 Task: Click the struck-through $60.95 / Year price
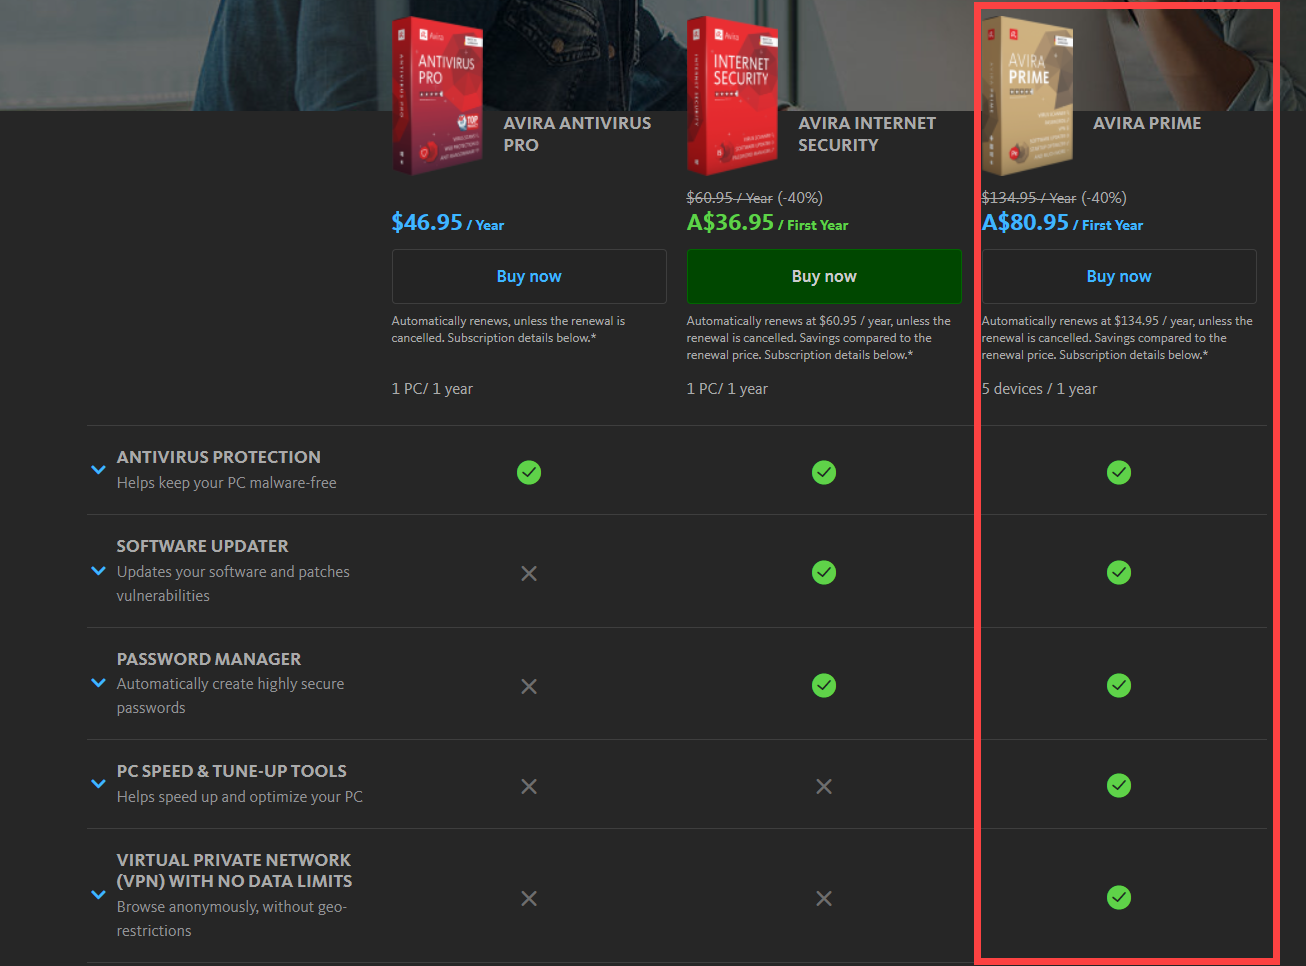tap(729, 198)
